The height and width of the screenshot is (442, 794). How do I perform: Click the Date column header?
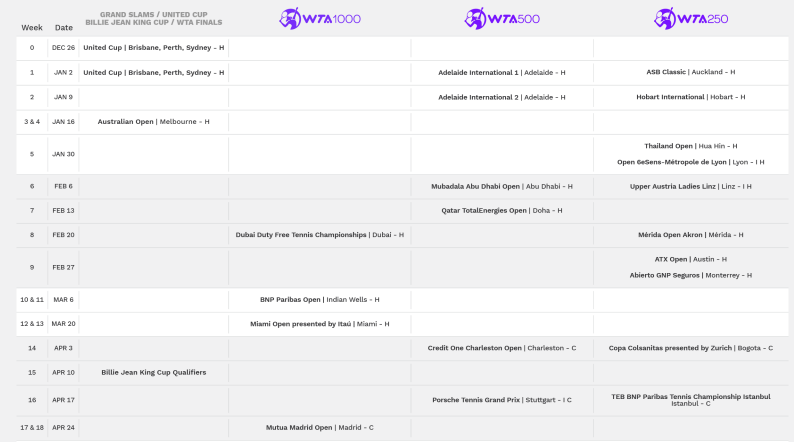coord(64,27)
